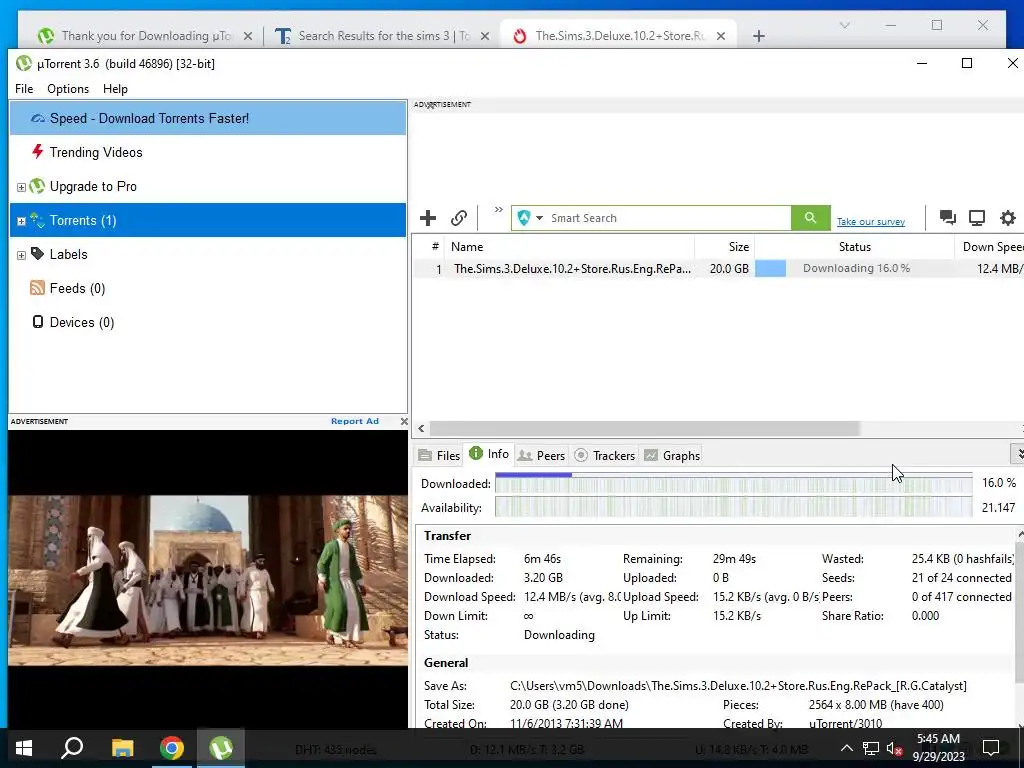The image size is (1024, 768).
Task: Click the Availability pieces bar
Action: [733, 507]
